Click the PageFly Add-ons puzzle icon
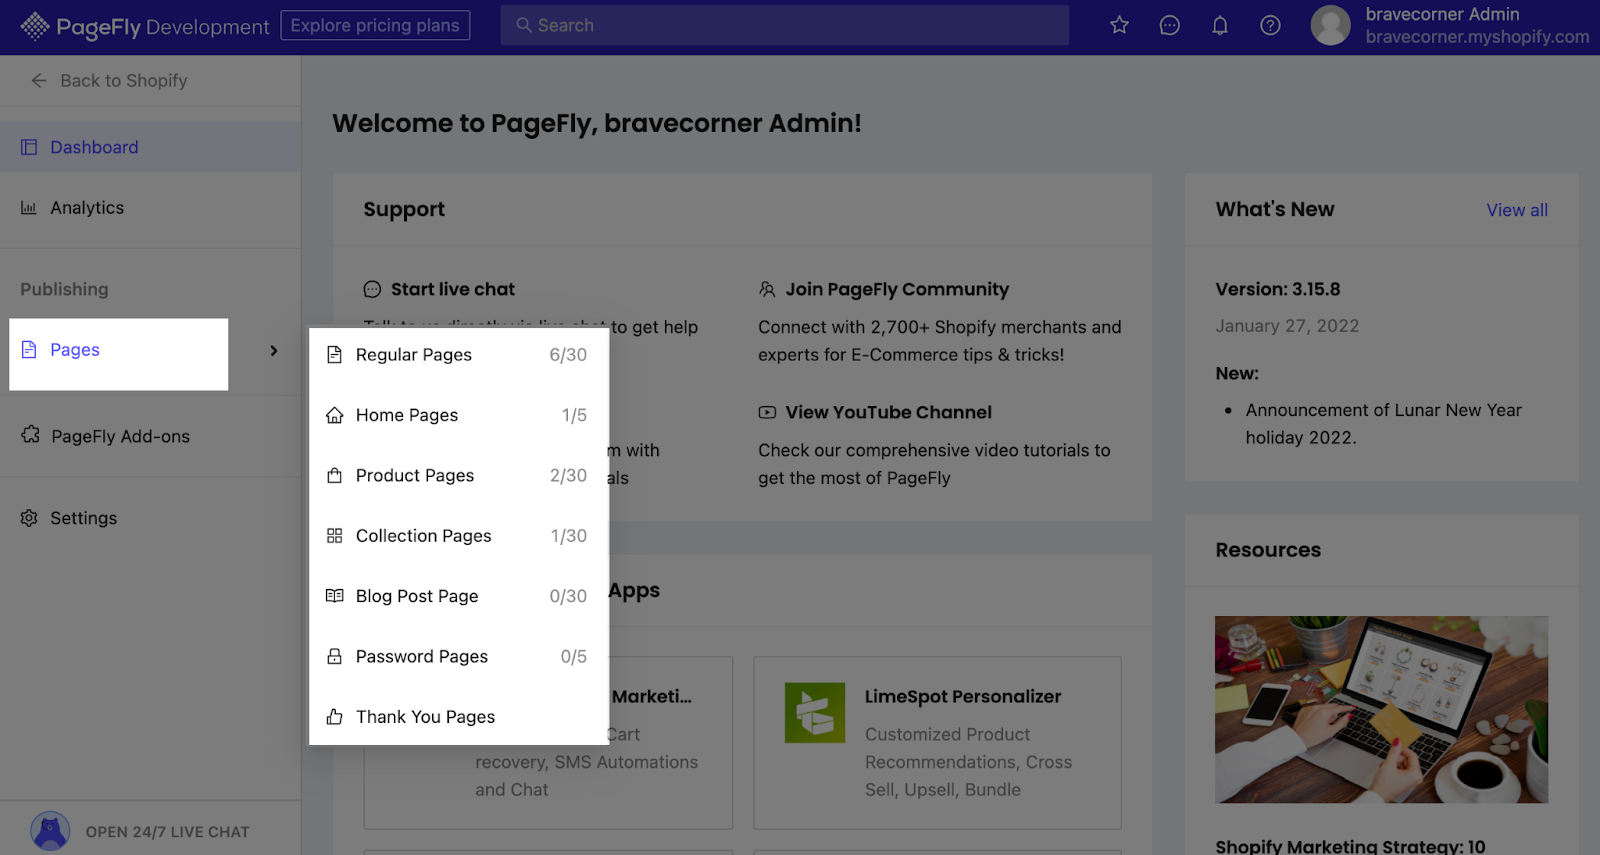1600x855 pixels. pos(30,435)
